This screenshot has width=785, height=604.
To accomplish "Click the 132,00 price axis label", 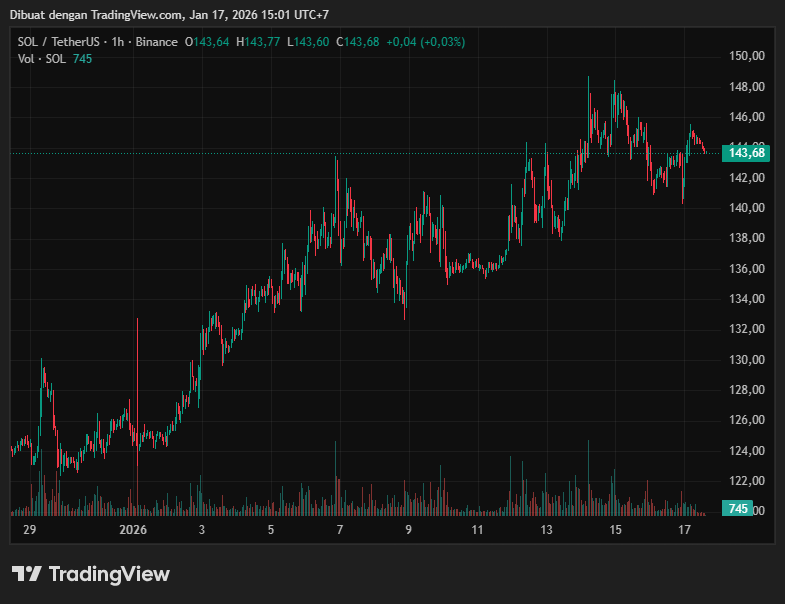I will coord(747,329).
